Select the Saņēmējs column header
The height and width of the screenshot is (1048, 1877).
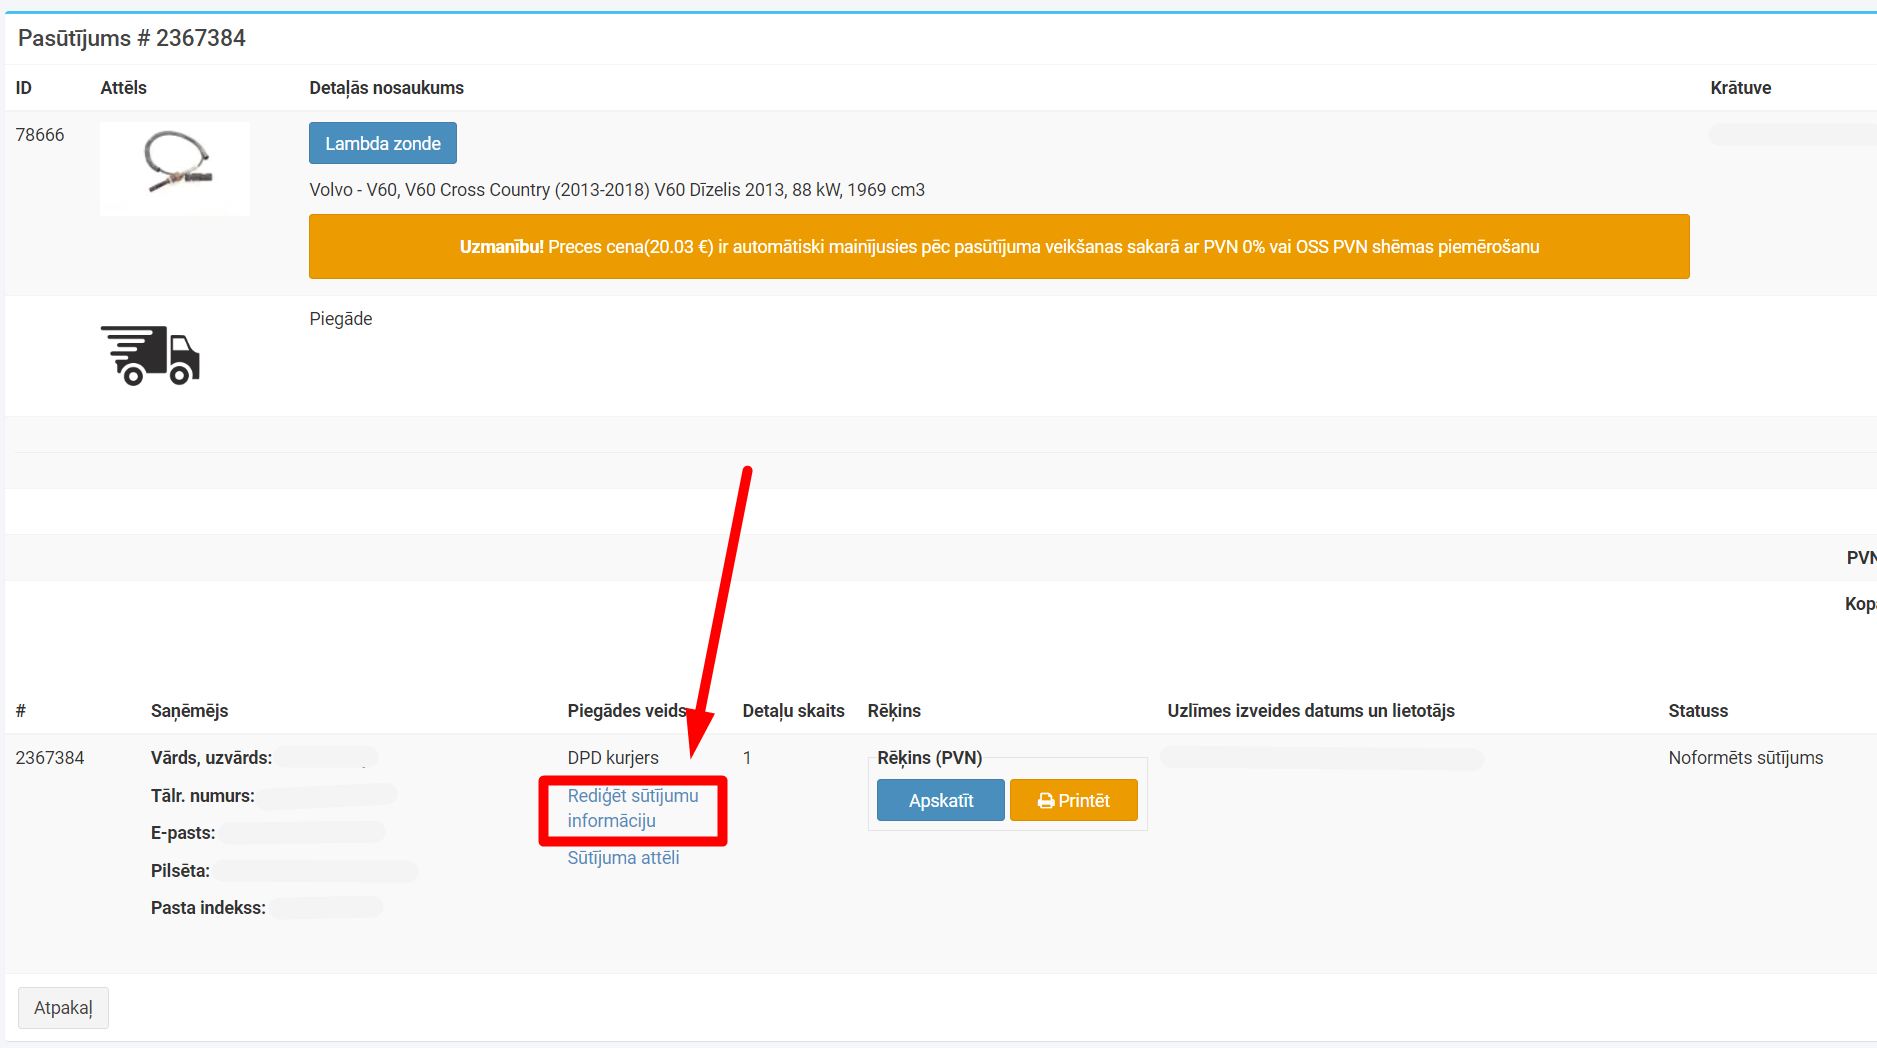coord(189,711)
